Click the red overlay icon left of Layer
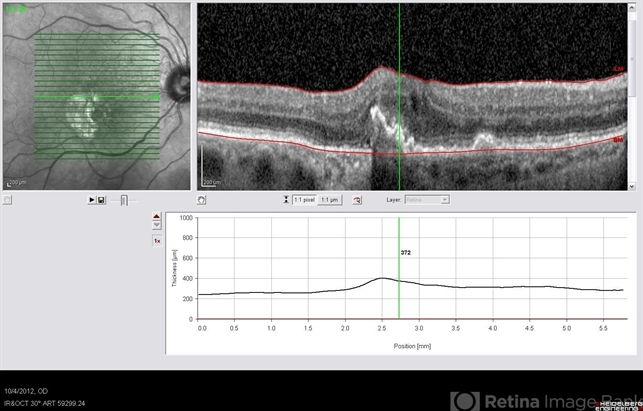The image size is (643, 411). pos(357,200)
